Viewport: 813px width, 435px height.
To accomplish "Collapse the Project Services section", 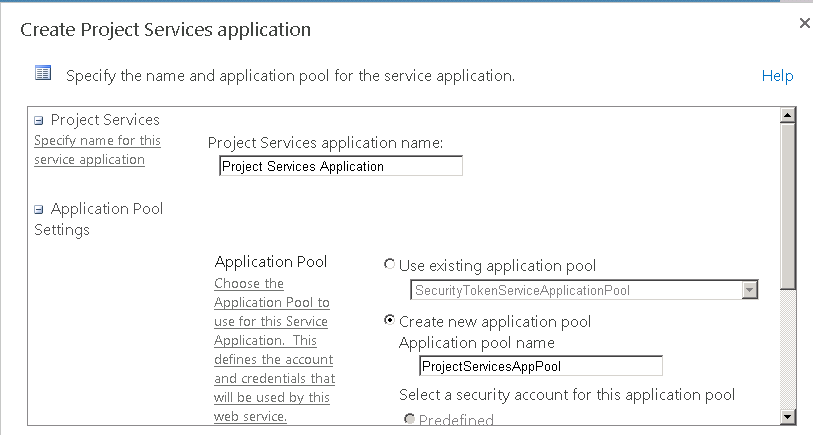I will (x=38, y=121).
